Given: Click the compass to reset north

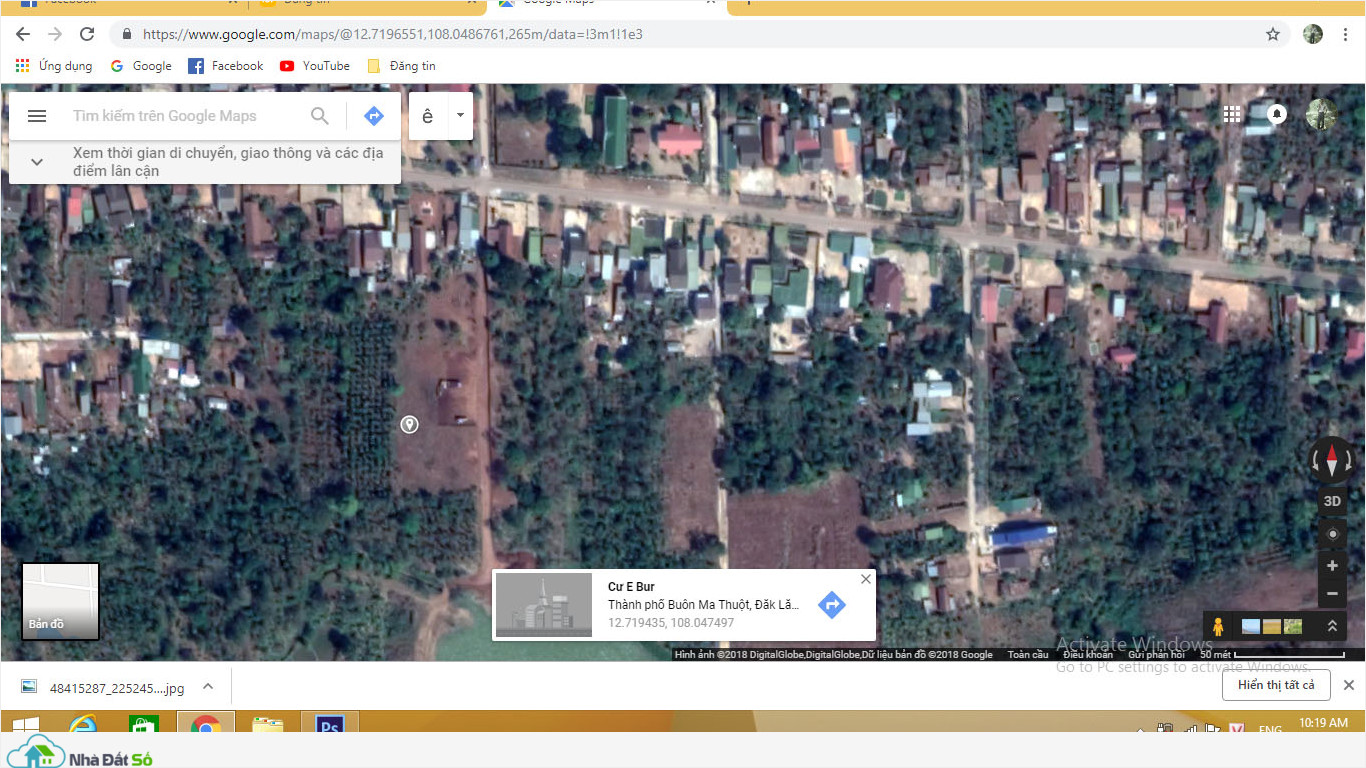Looking at the screenshot, I should (1332, 461).
